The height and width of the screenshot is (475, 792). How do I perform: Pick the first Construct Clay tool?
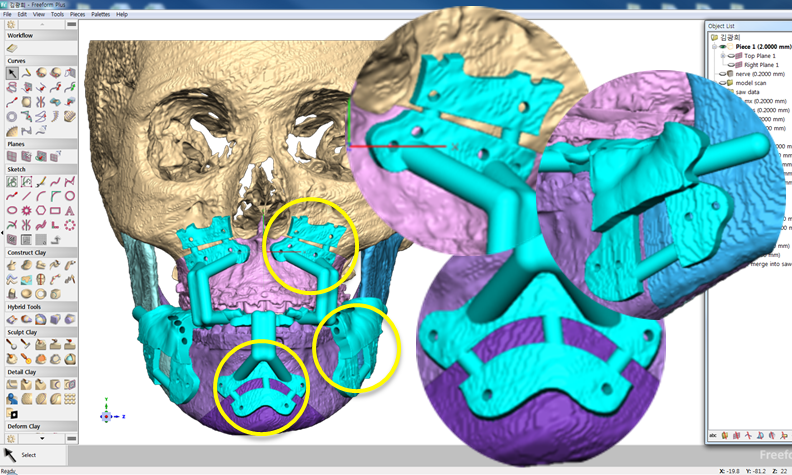pyautogui.click(x=12, y=265)
